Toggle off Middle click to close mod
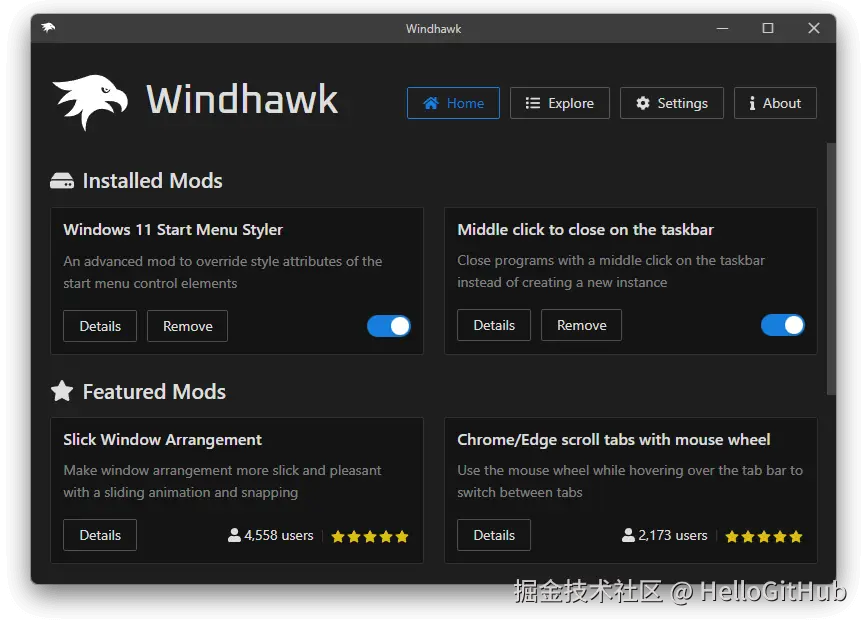Viewport: 867px width, 625px height. 783,325
